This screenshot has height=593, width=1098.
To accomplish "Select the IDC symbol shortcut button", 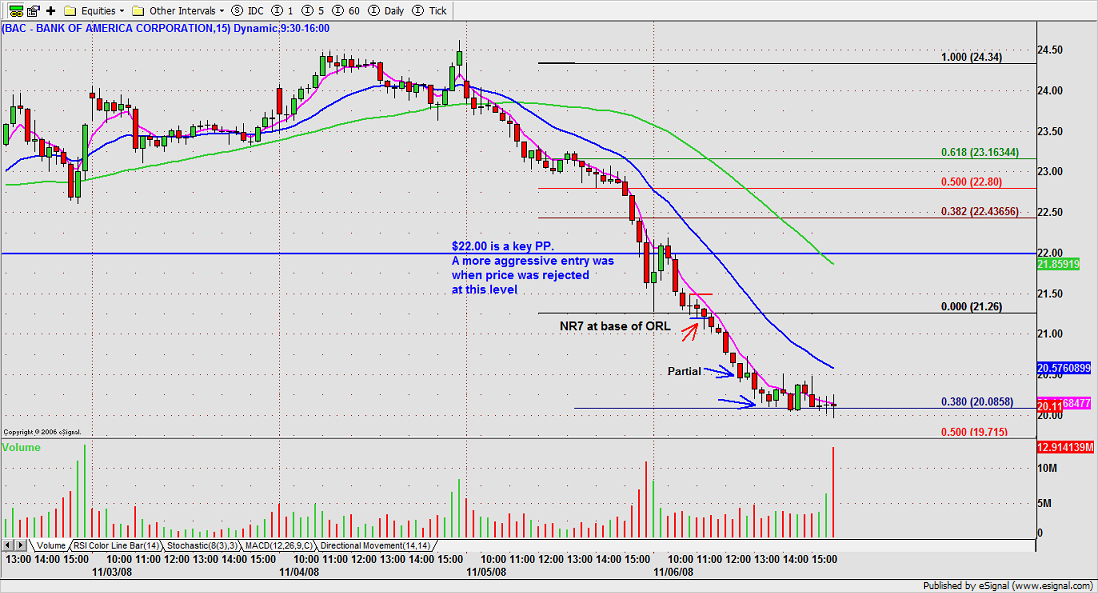I will click(247, 11).
